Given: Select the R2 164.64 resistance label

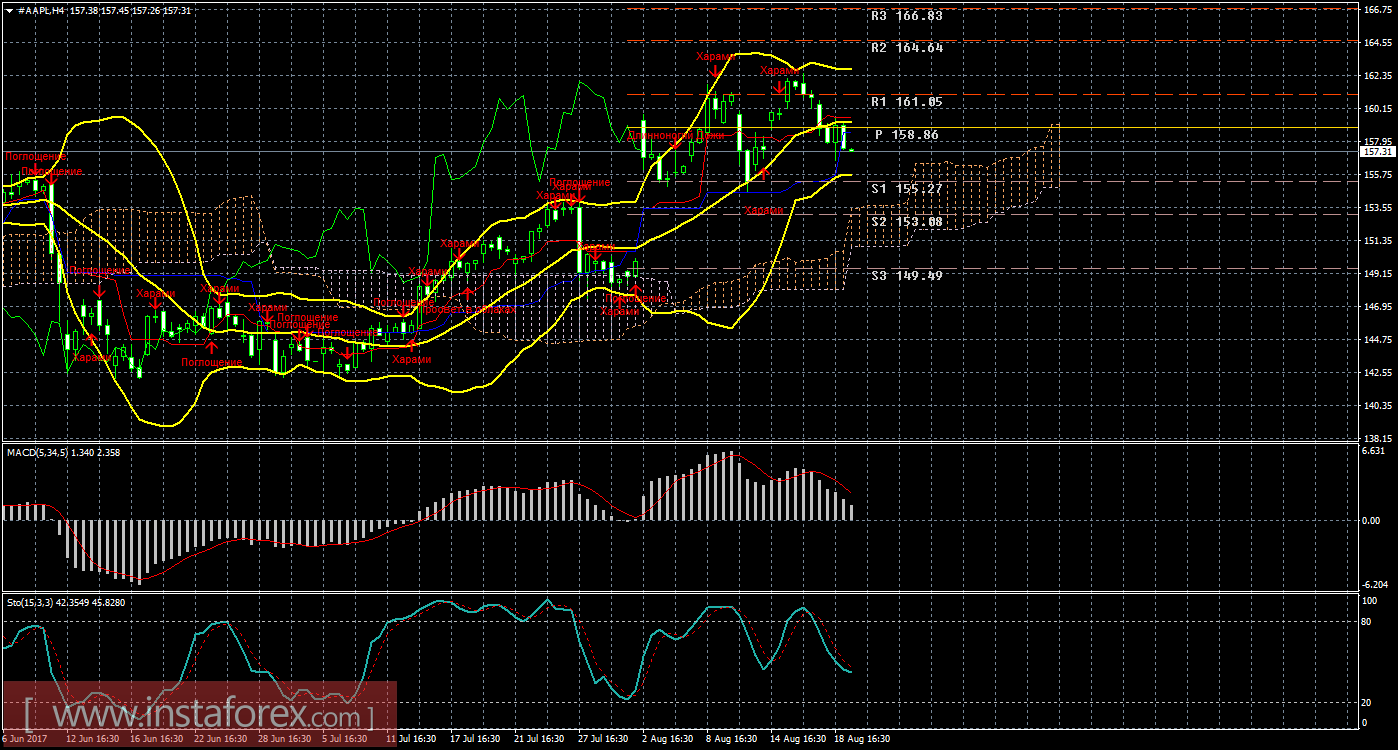Looking at the screenshot, I should 906,47.
